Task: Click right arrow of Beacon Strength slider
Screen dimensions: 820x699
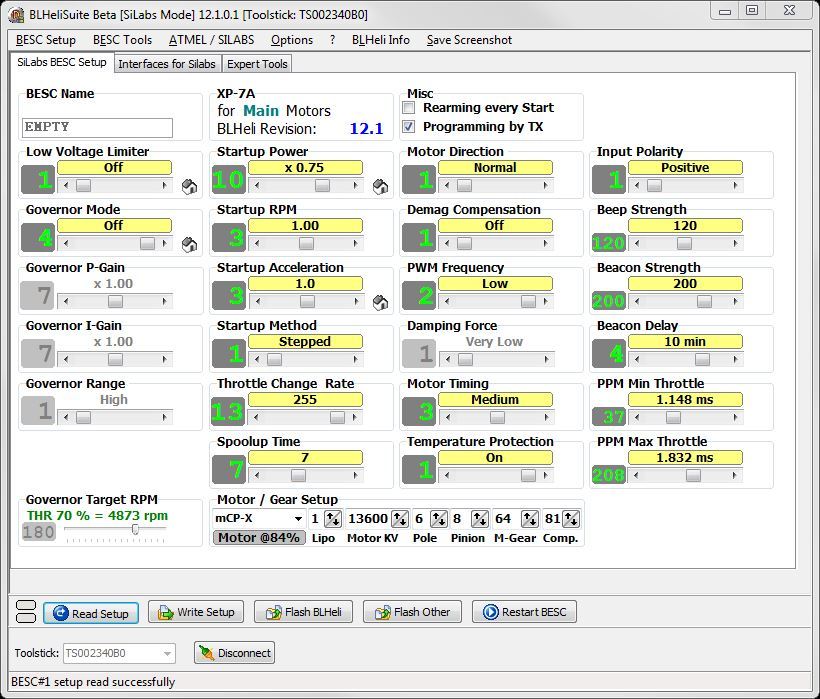Action: 735,302
